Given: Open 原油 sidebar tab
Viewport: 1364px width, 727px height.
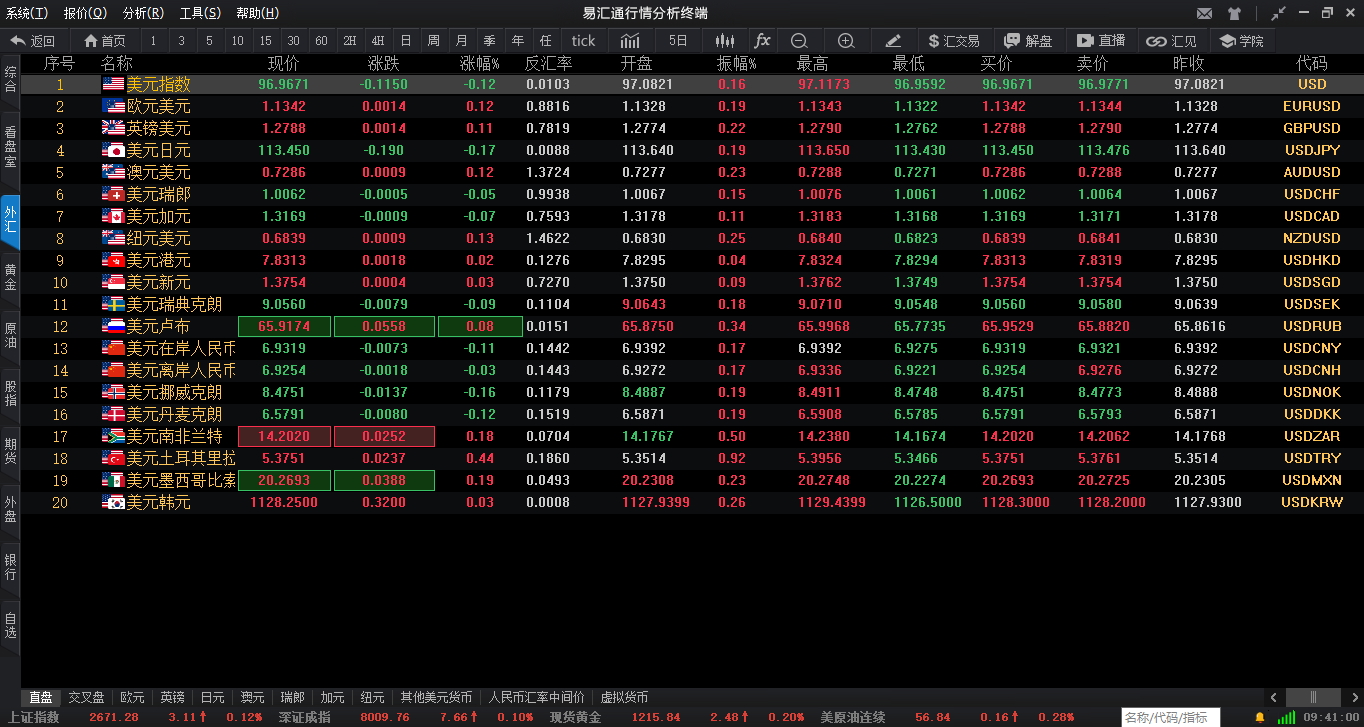Looking at the screenshot, I should (x=10, y=335).
